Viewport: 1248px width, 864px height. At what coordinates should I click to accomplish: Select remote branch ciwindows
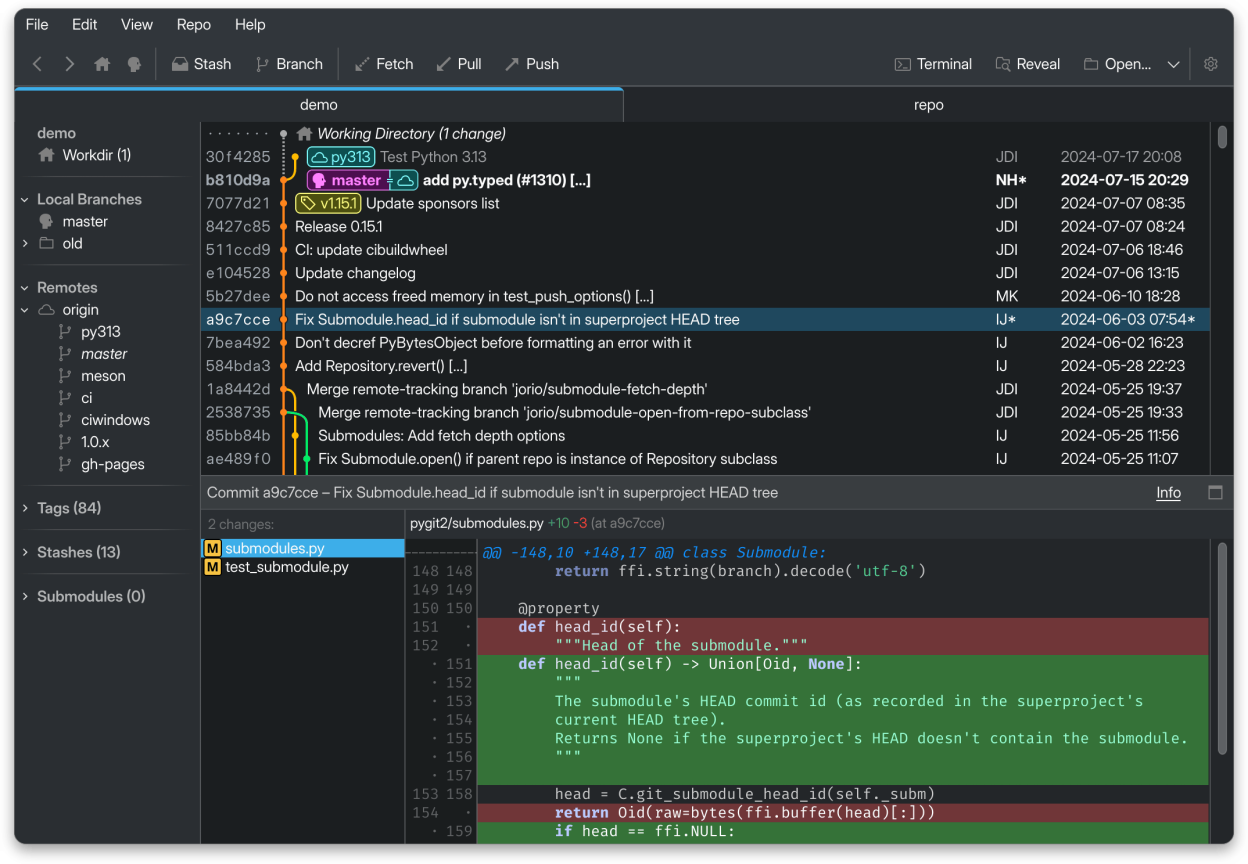[x=115, y=420]
